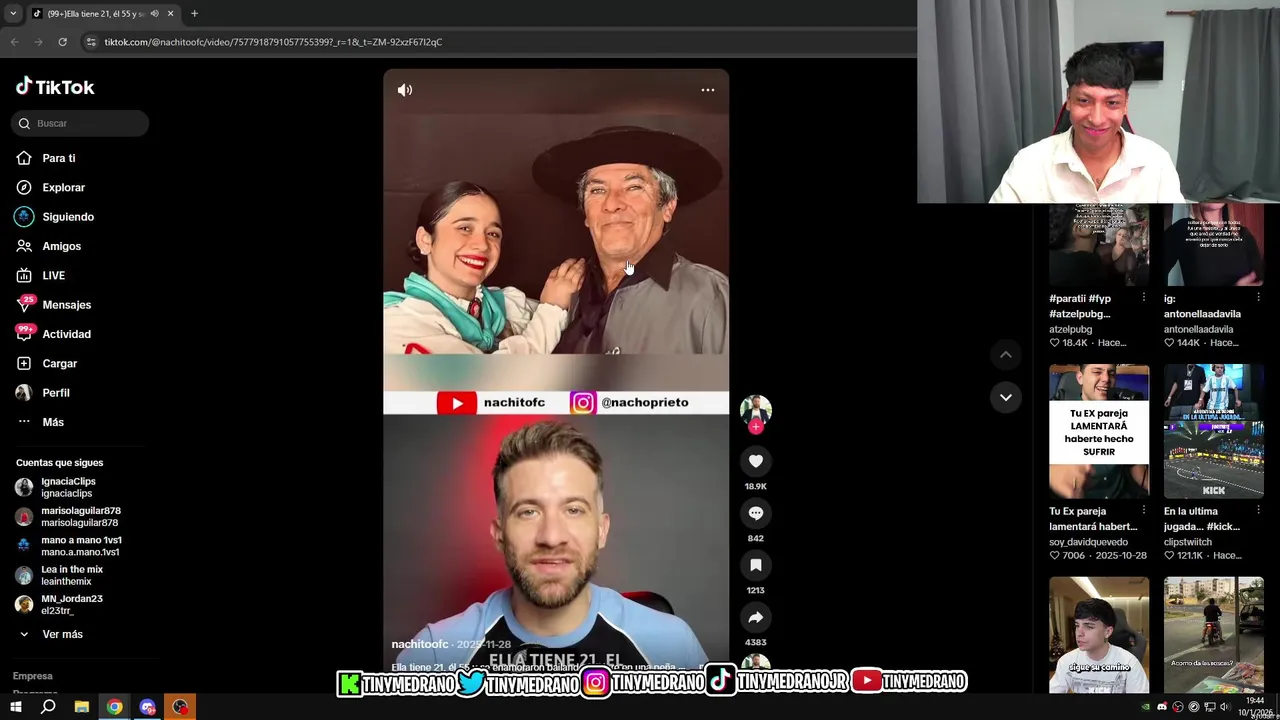The image size is (1280, 720).
Task: Open the marisolaguilar878 account
Action: point(80,516)
